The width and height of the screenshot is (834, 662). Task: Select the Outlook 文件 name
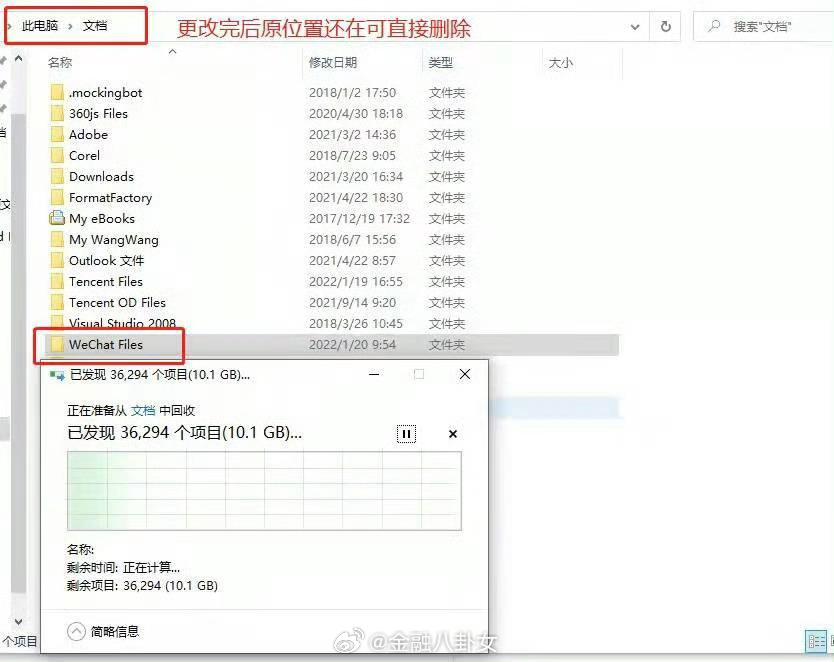(106, 261)
